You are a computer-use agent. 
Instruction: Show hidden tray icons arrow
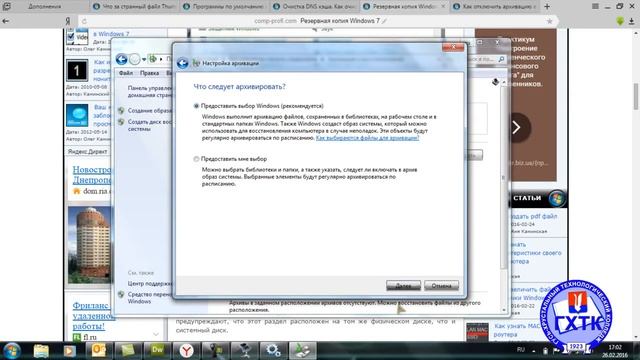point(533,351)
